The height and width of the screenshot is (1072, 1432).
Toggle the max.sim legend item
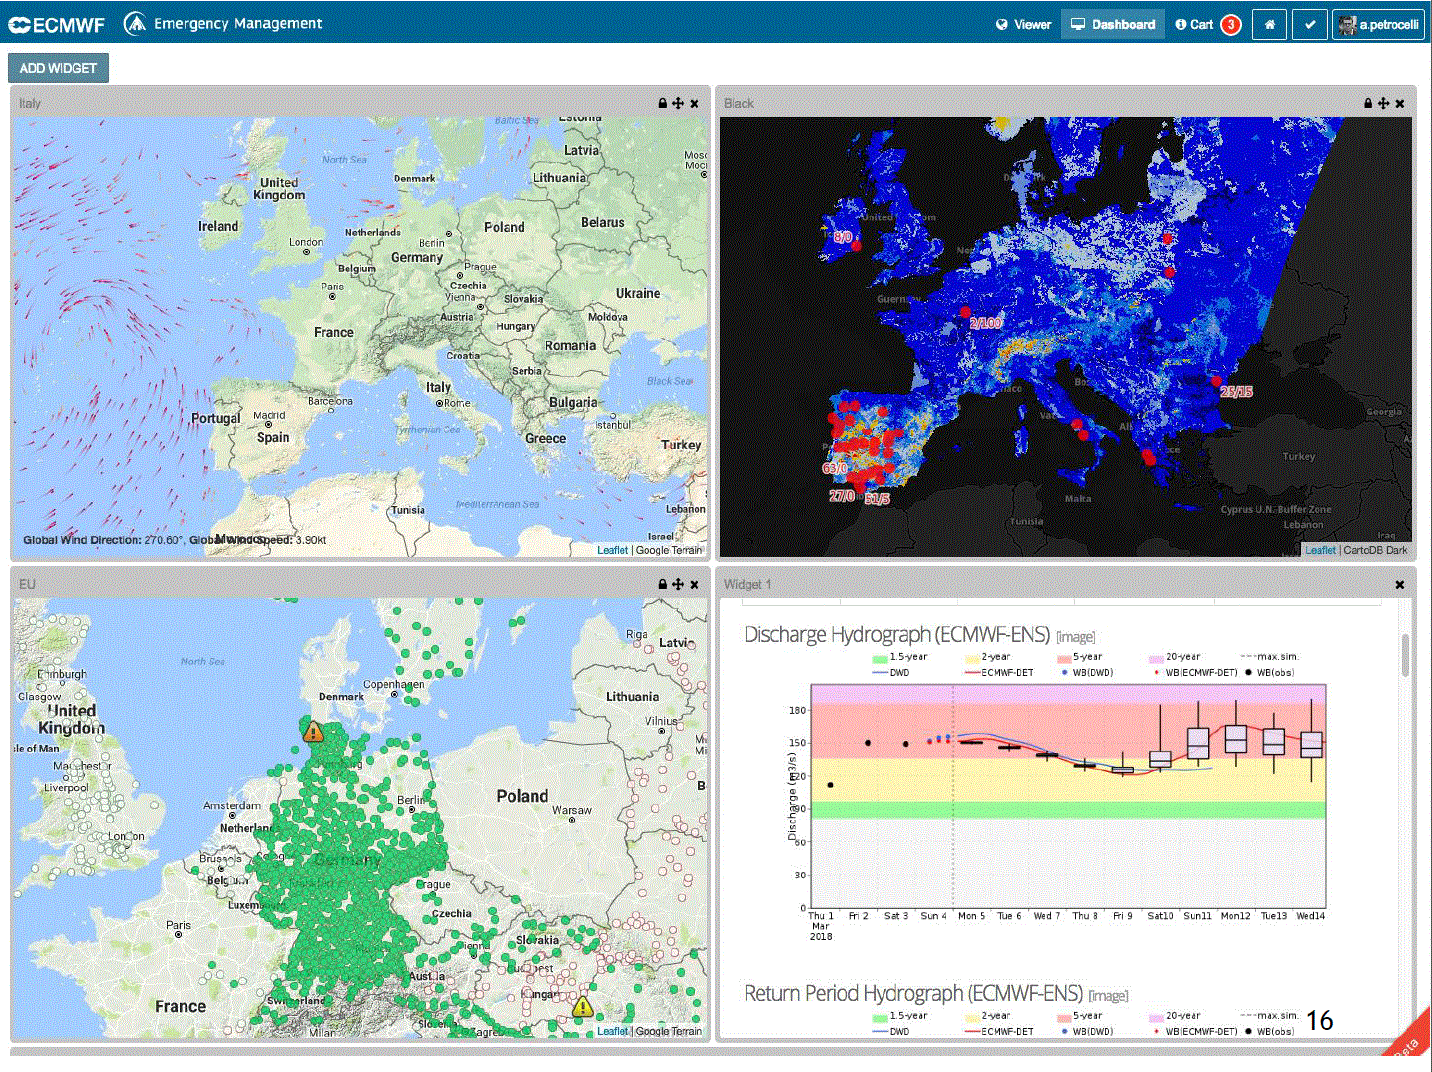tap(1272, 657)
